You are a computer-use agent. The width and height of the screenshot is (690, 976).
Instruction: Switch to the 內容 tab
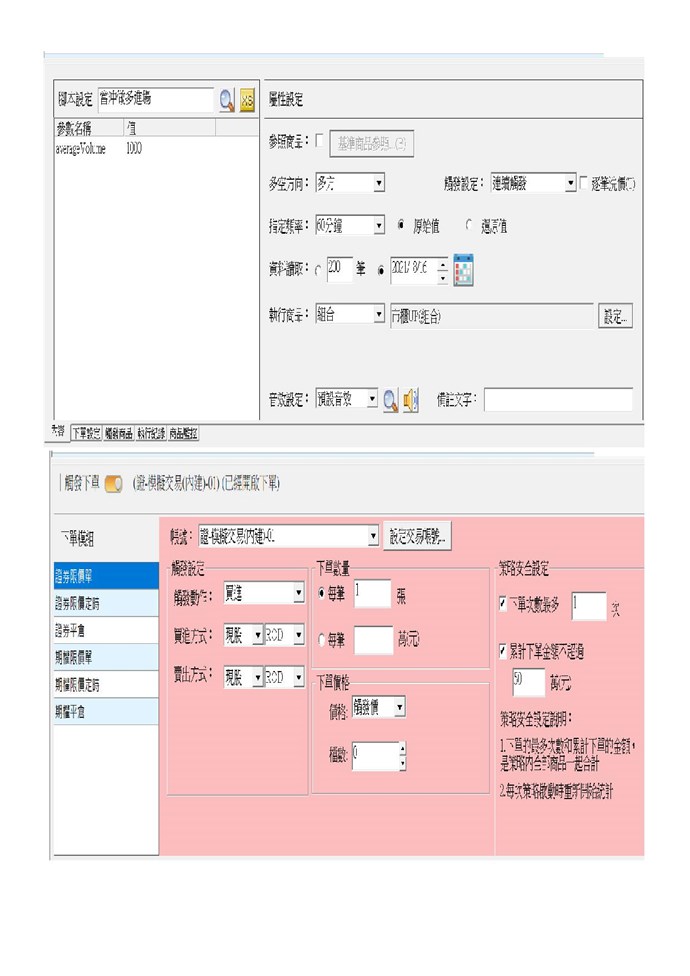coord(58,431)
